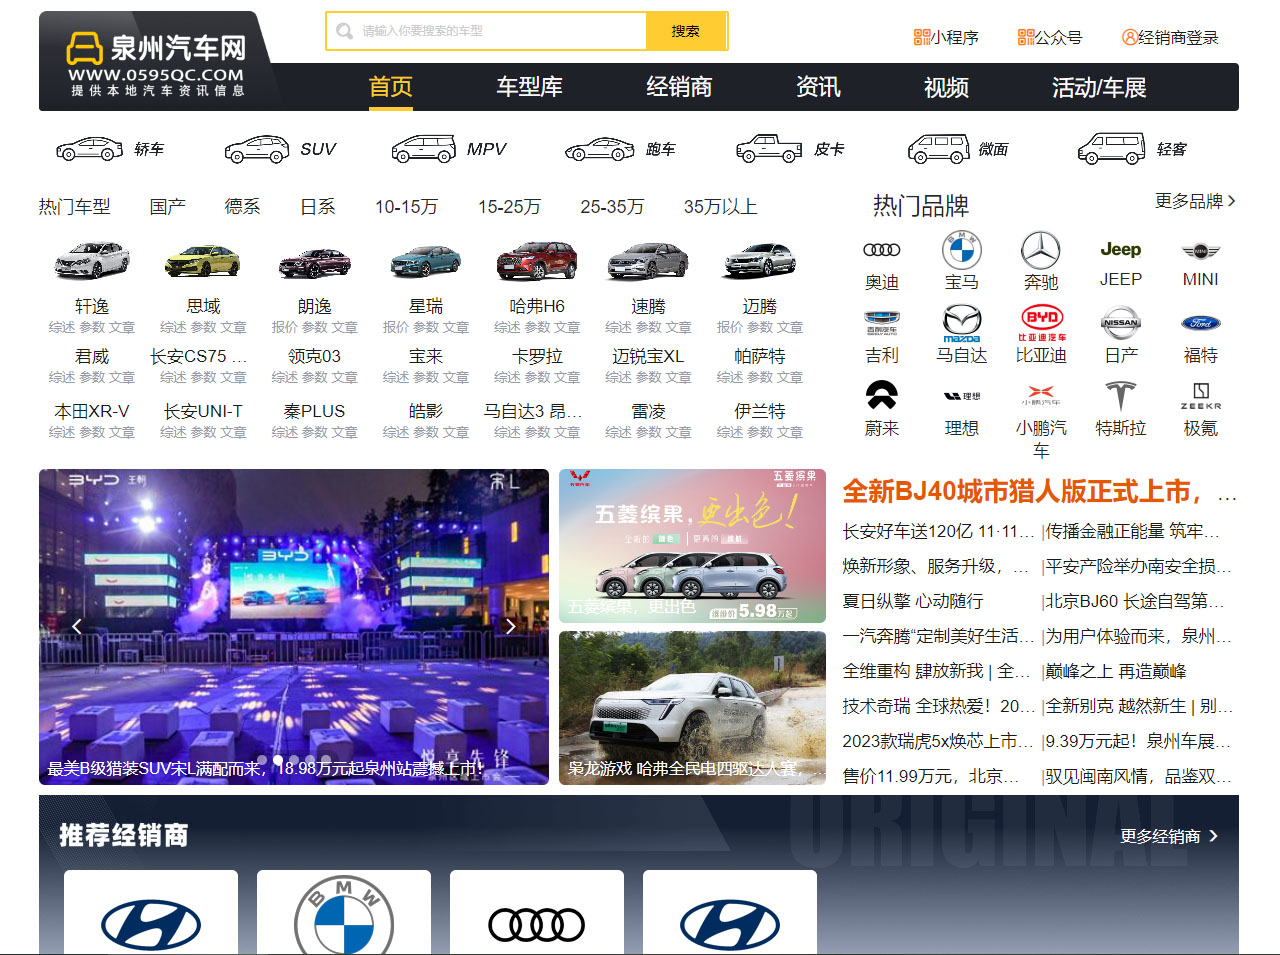The height and width of the screenshot is (955, 1280).
Task: Open the 车型库 model library menu
Action: [530, 87]
